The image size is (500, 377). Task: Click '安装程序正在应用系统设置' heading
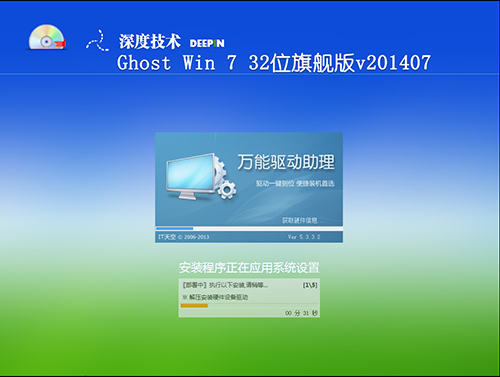[249, 268]
